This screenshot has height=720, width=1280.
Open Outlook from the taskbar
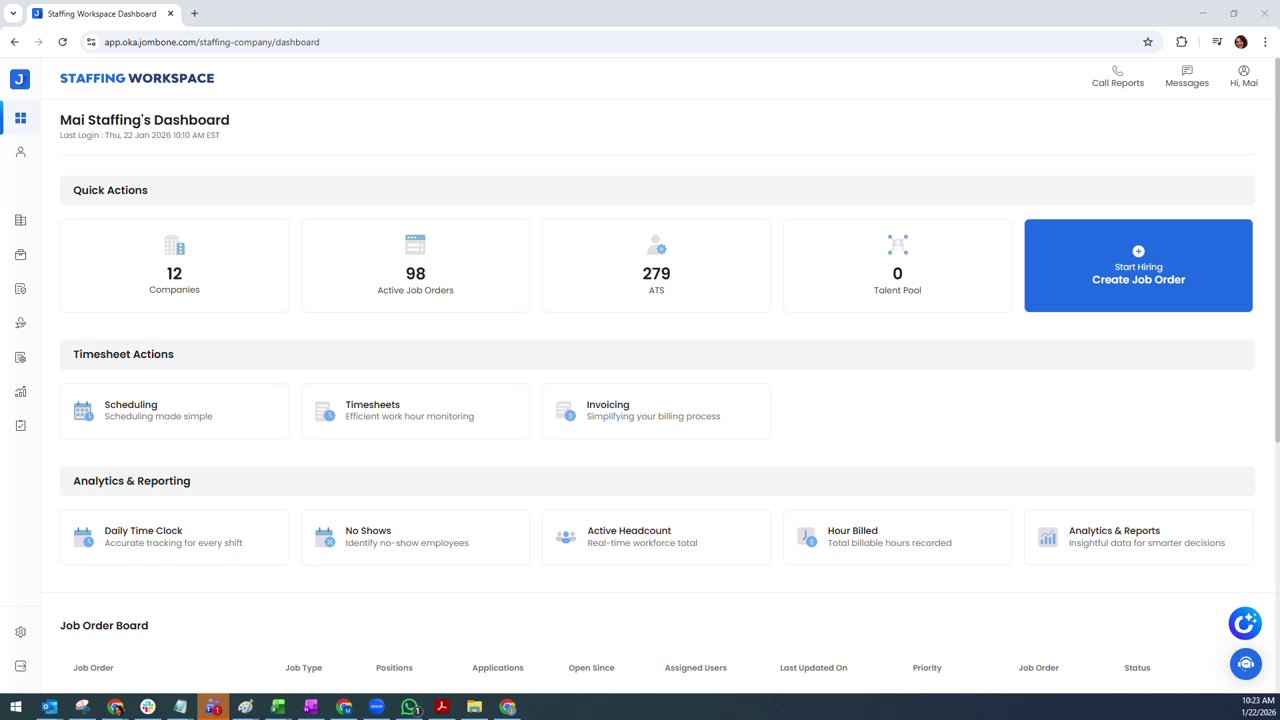click(x=49, y=707)
